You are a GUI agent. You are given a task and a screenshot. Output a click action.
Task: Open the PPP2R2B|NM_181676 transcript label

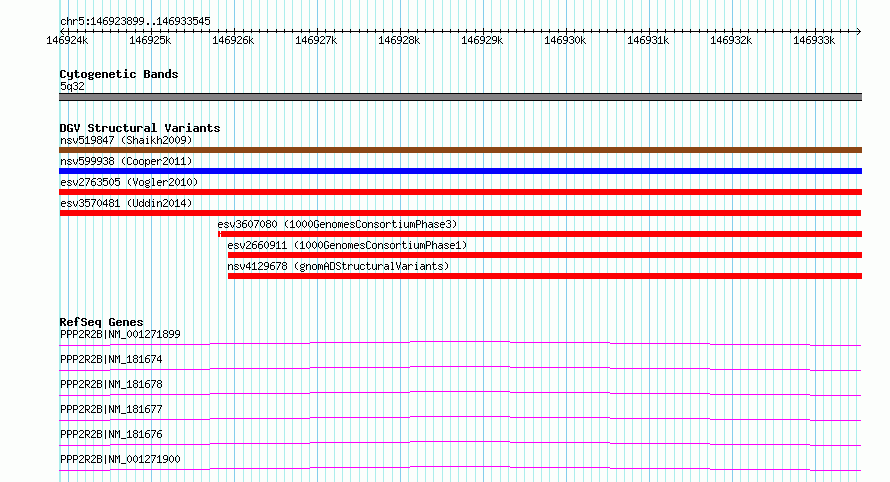tap(111, 434)
